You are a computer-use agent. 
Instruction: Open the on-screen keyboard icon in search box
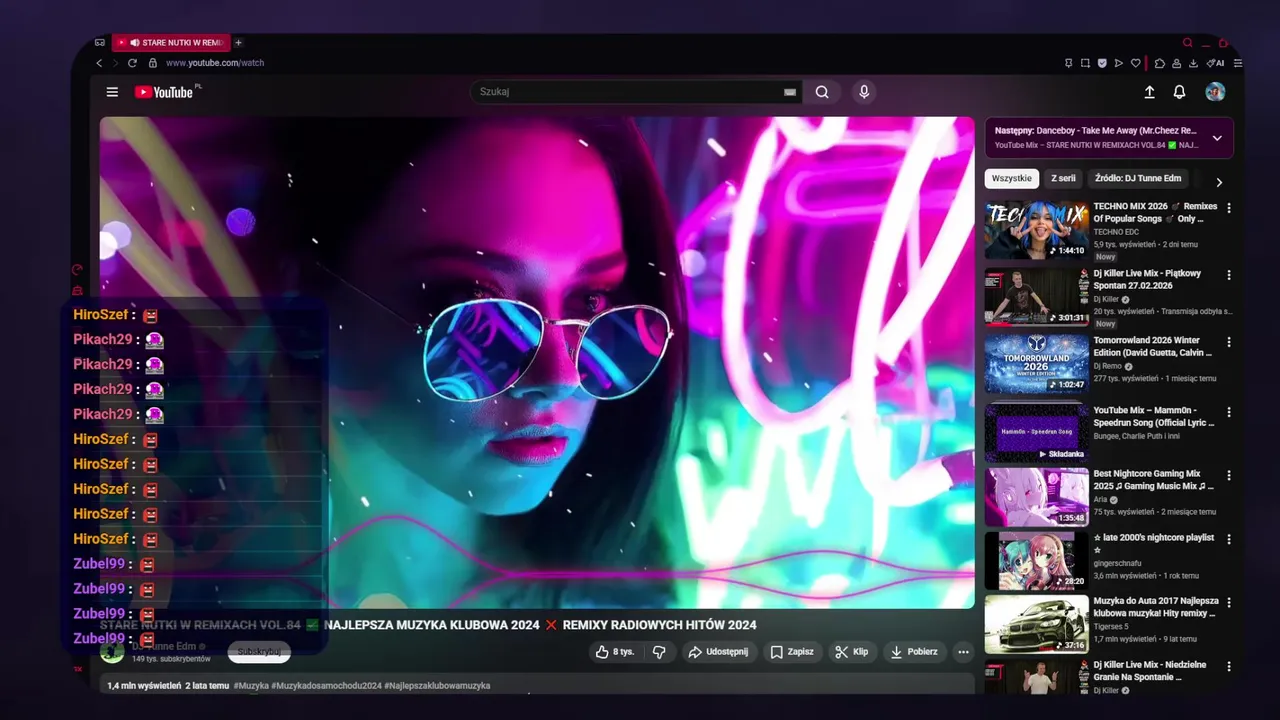790,92
